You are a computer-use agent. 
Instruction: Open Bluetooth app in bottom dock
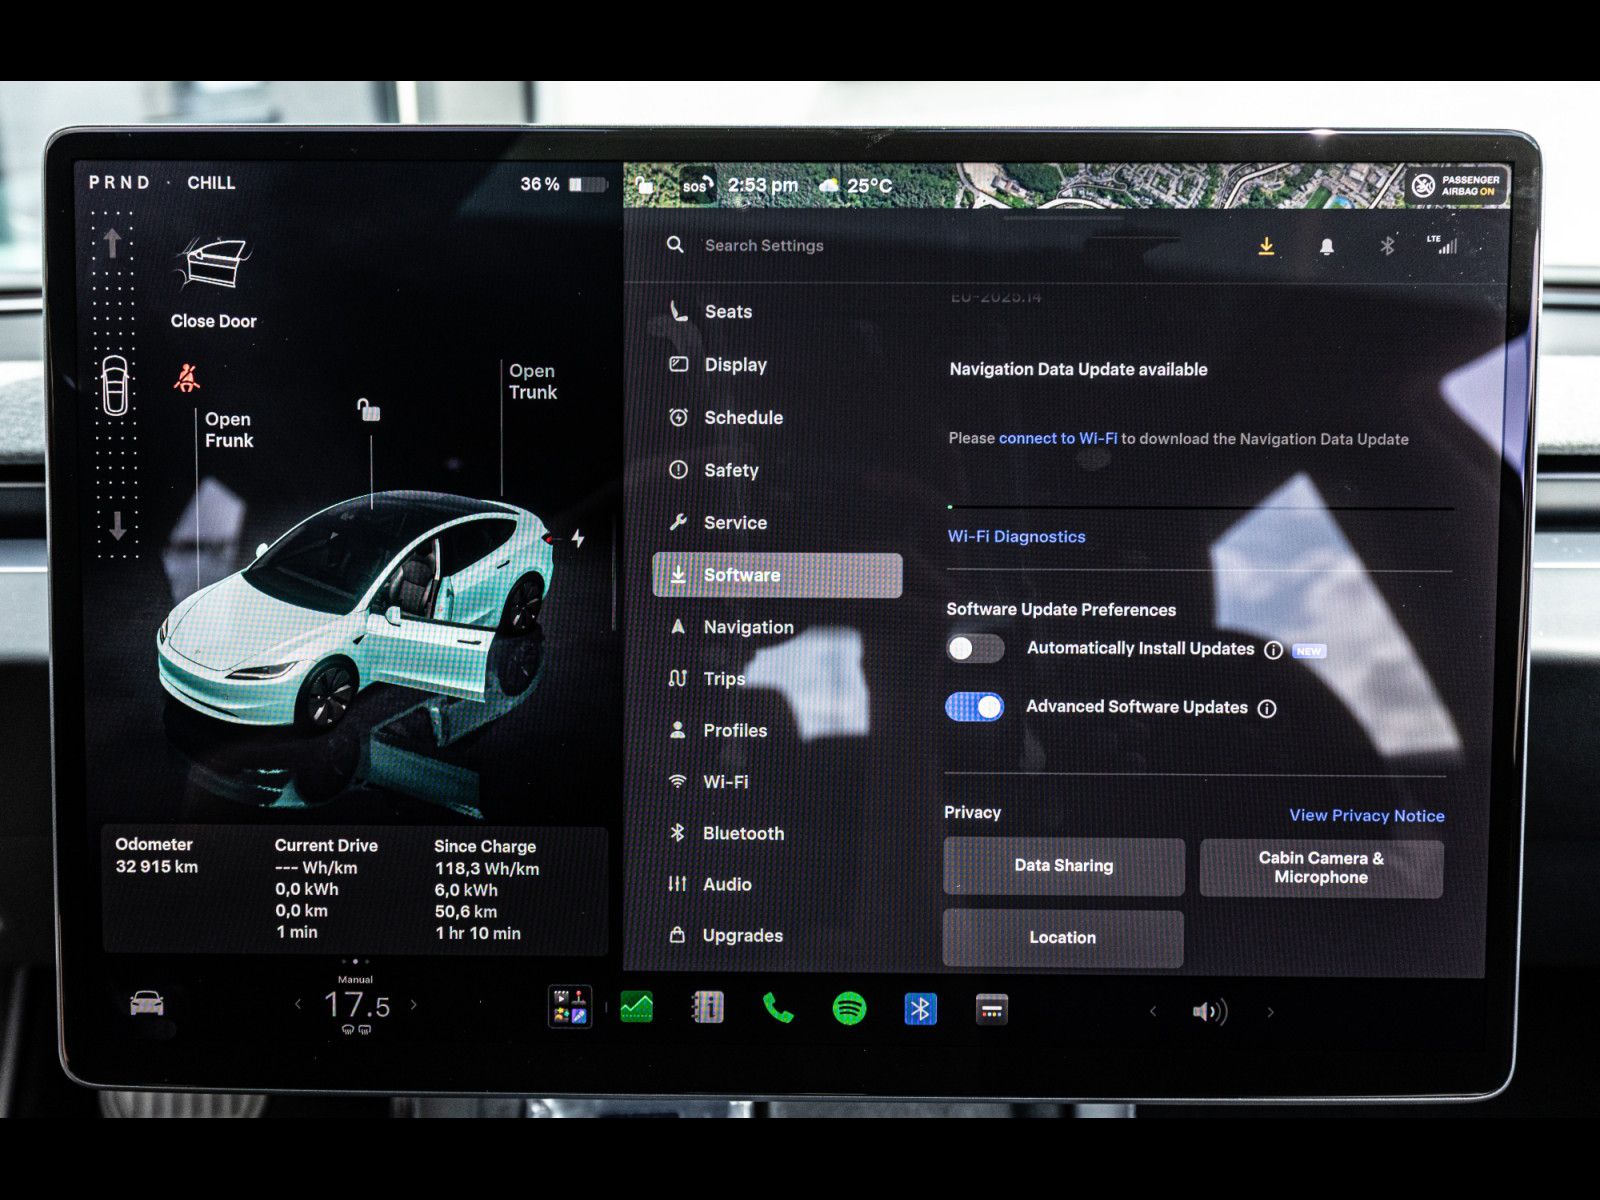pyautogui.click(x=921, y=1009)
